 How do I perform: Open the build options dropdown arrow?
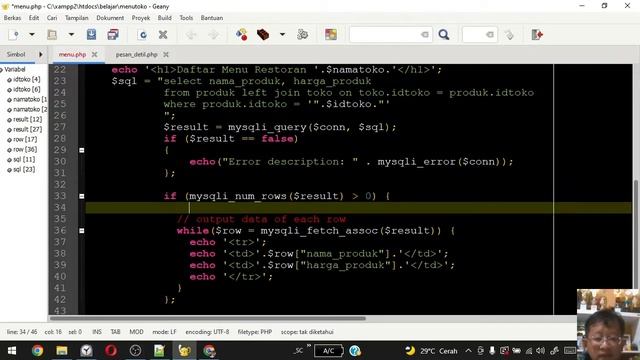coord(282,35)
